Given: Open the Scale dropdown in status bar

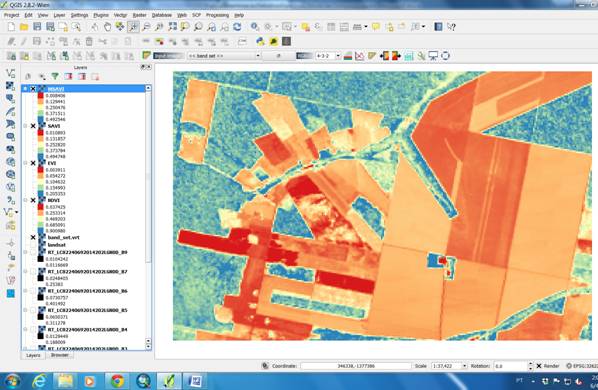Looking at the screenshot, I should [464, 366].
